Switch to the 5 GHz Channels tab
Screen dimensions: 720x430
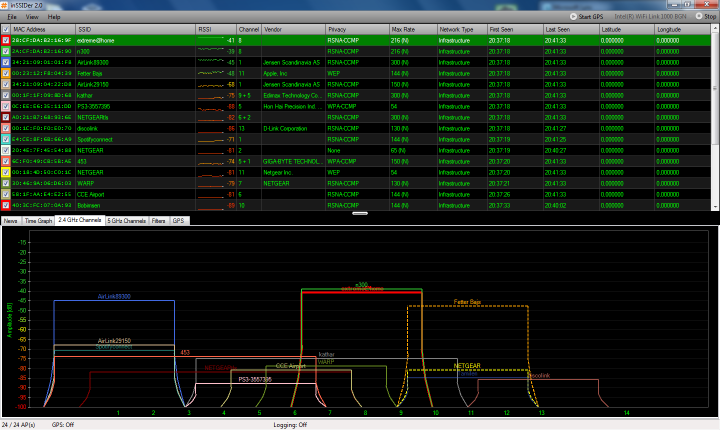126,221
